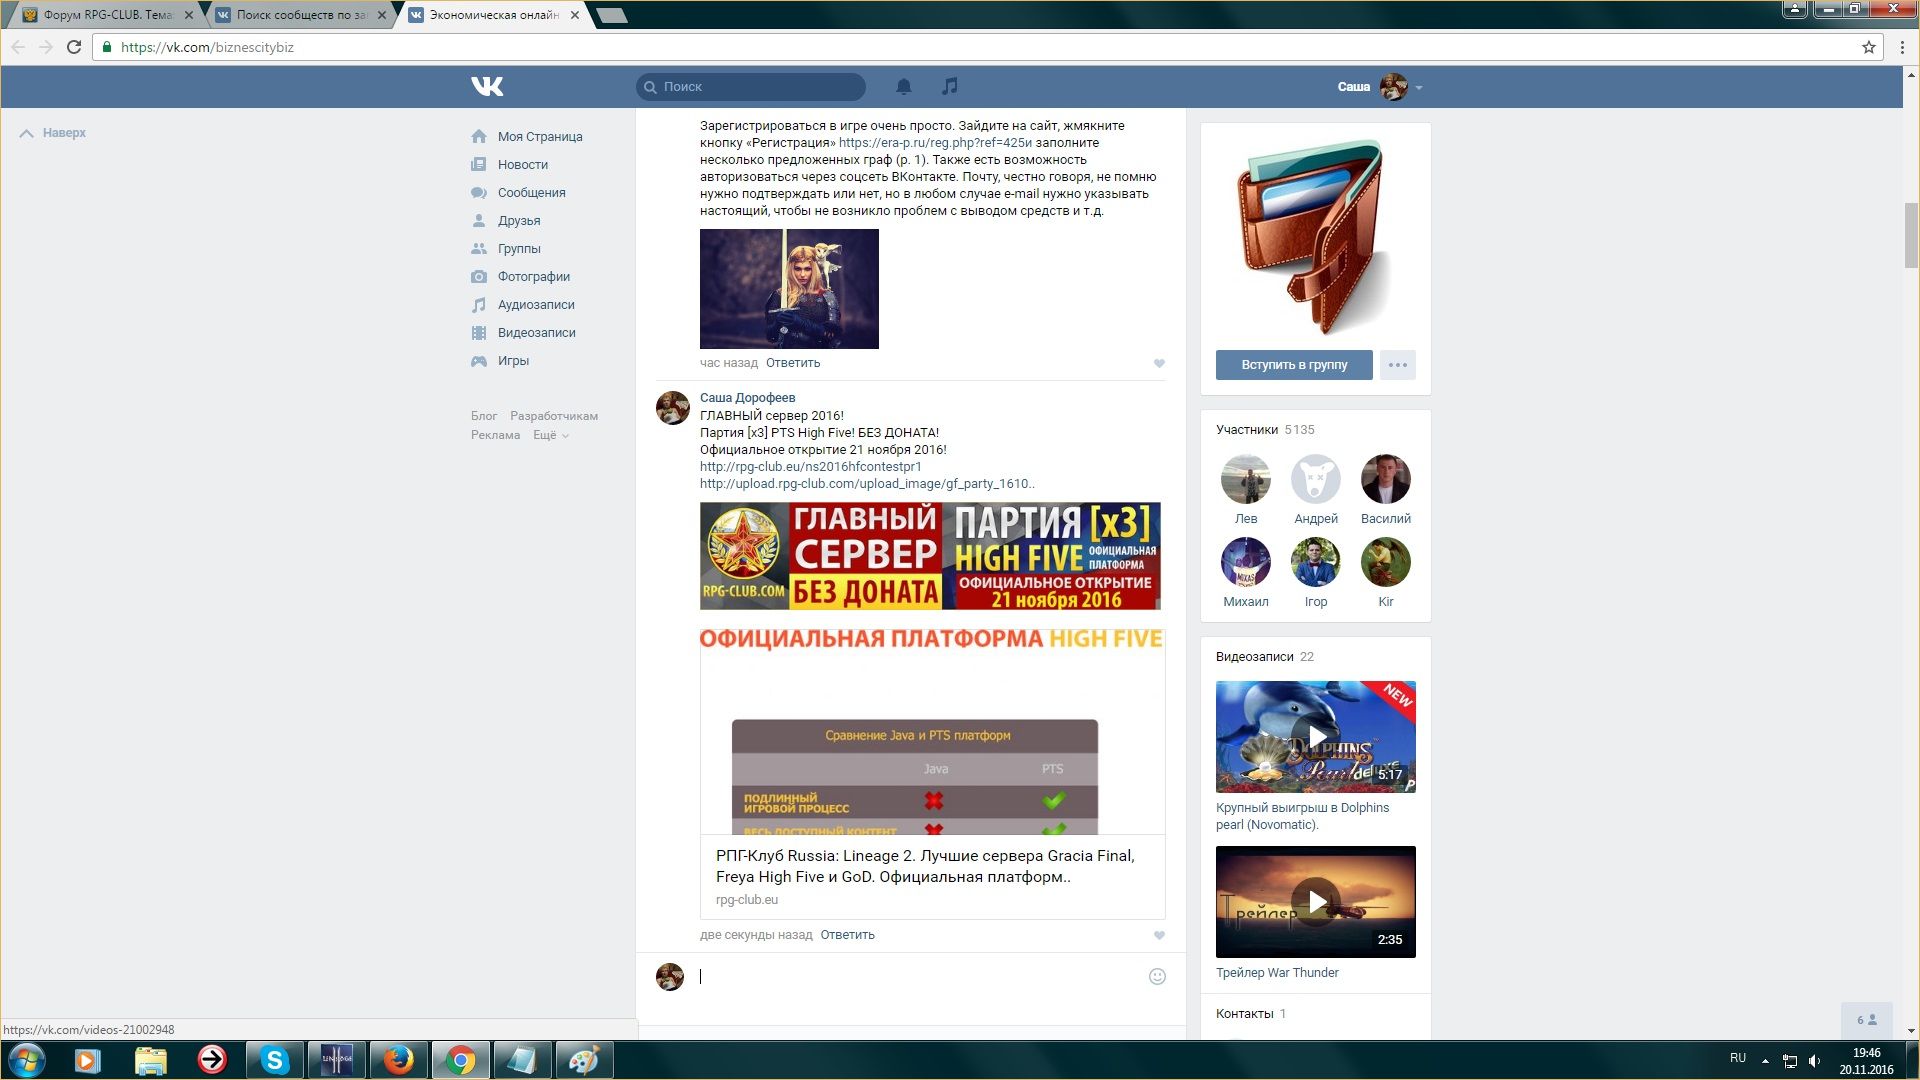Expand the Ещё footer dropdown
Screen dimensions: 1920x1080
[x=551, y=435]
